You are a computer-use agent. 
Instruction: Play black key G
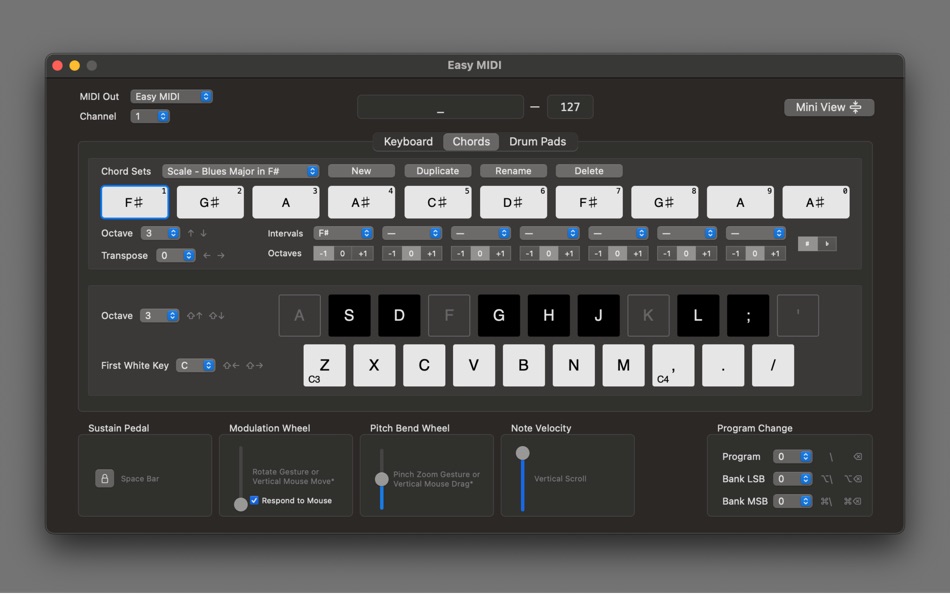tap(499, 315)
